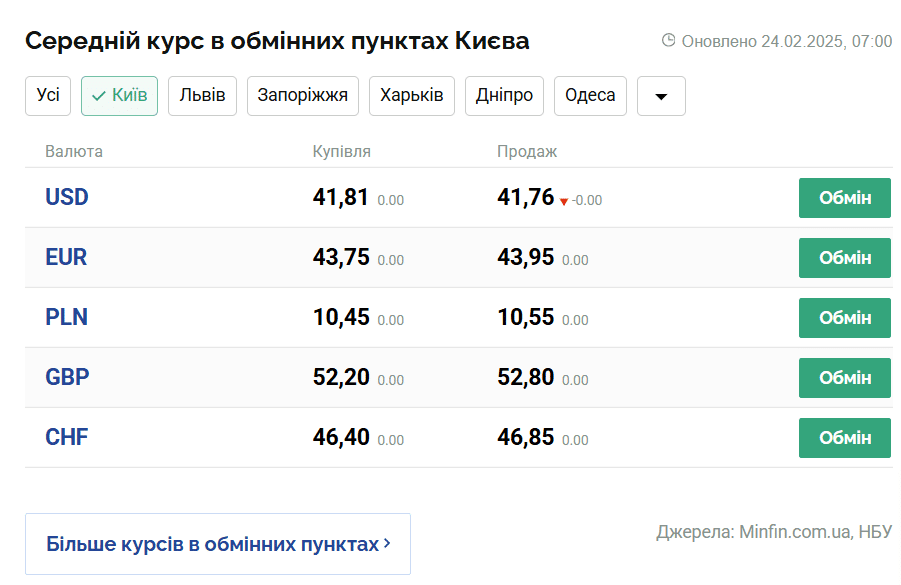
Task: Click the Обмін button for PLN
Action: 845,318
